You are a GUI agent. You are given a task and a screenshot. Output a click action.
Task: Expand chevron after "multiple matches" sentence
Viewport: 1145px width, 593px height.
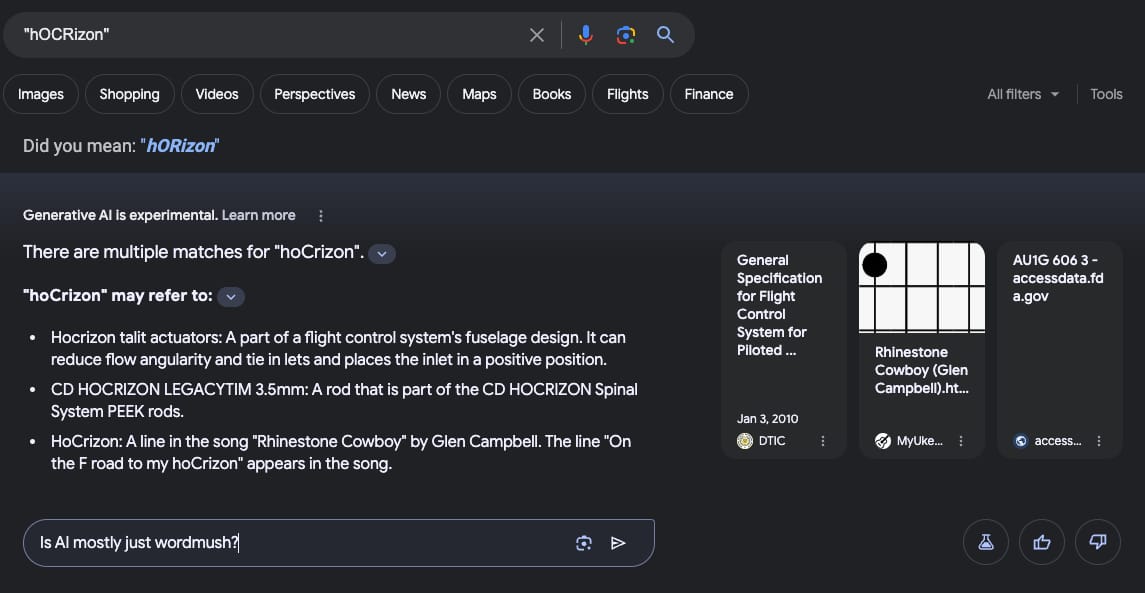(x=382, y=253)
